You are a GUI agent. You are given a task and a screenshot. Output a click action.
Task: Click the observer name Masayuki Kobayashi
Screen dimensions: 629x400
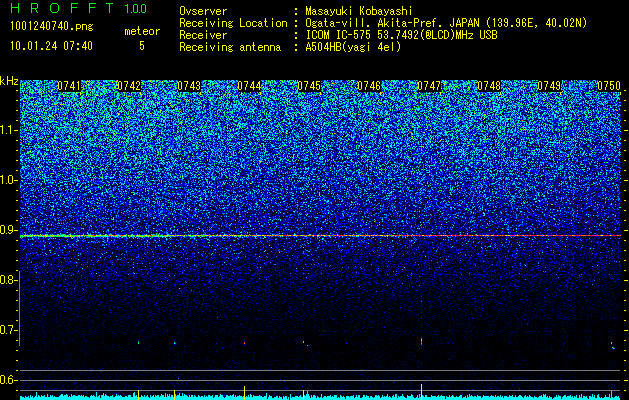(x=359, y=11)
